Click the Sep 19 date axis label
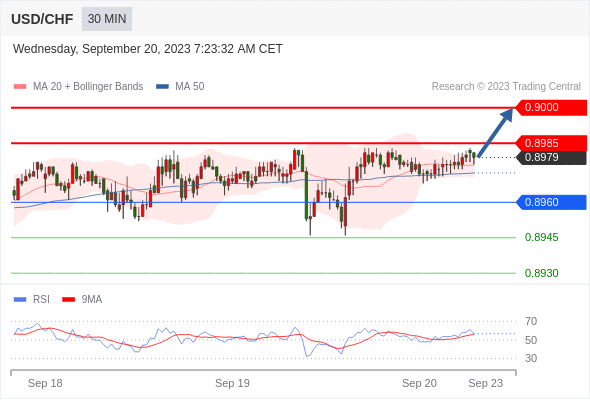The height and width of the screenshot is (400, 590). coord(232,383)
